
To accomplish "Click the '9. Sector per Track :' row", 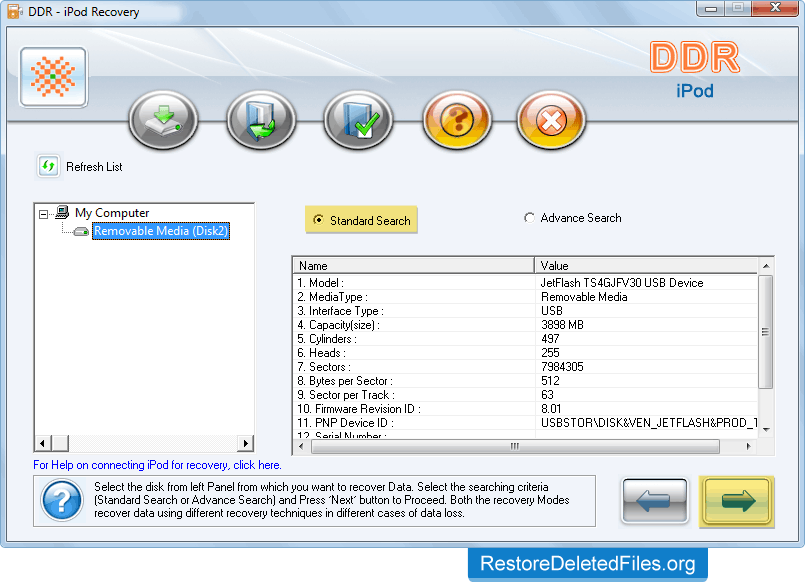I will coord(346,395).
